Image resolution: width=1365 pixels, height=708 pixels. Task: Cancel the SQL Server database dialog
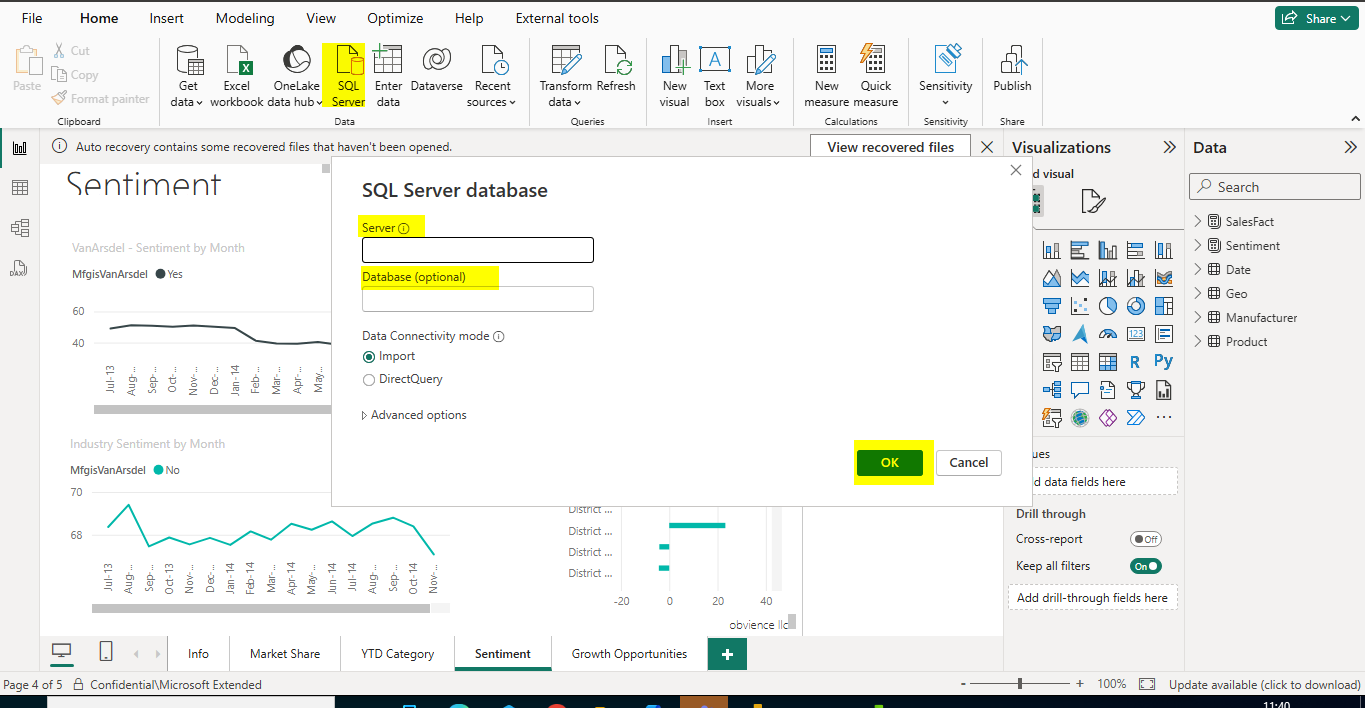point(969,462)
